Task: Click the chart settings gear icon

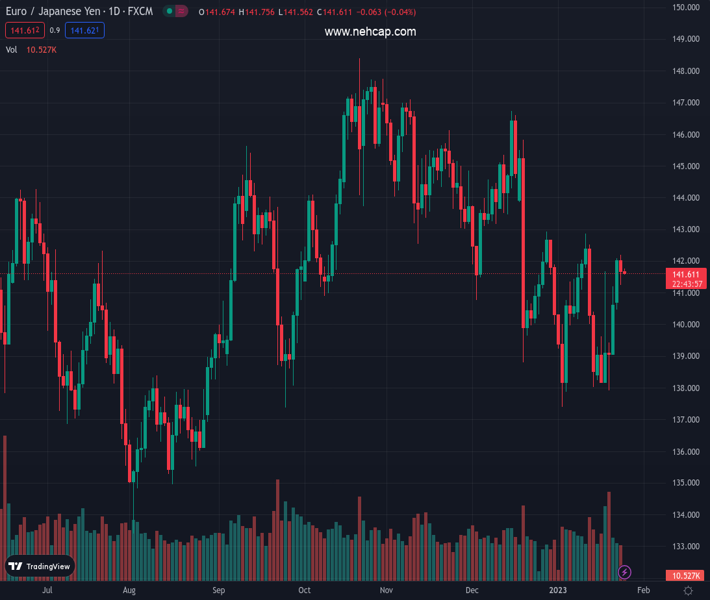Action: 689,591
